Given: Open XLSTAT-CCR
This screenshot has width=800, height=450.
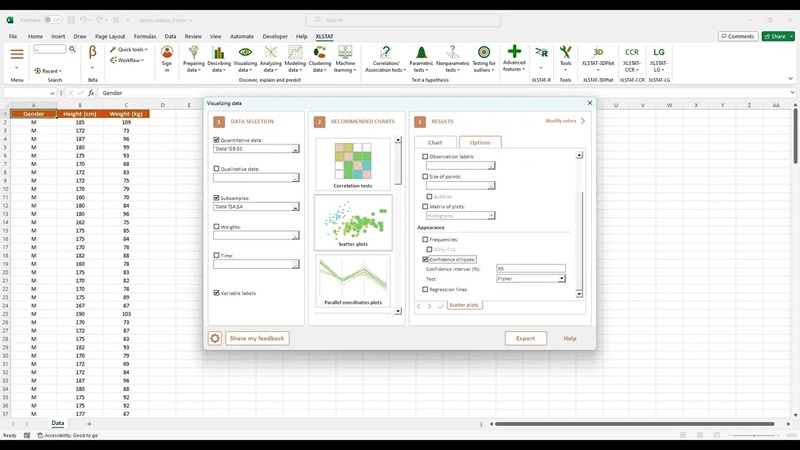Looking at the screenshot, I should pyautogui.click(x=632, y=59).
